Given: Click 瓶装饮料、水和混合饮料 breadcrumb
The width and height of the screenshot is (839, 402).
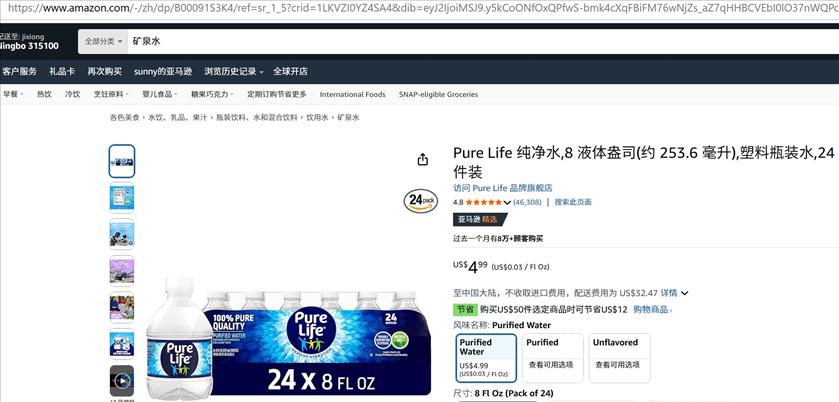Looking at the screenshot, I should pyautogui.click(x=256, y=117).
